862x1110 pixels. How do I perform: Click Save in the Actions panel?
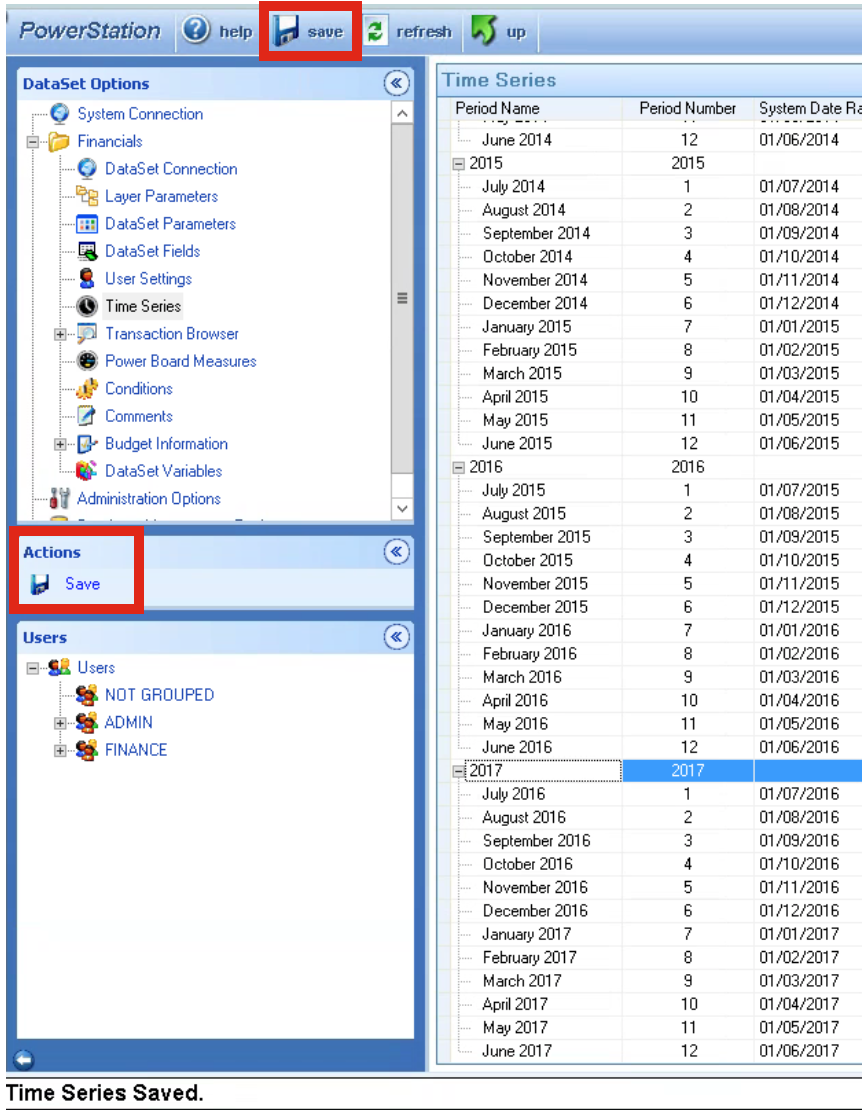coord(81,584)
